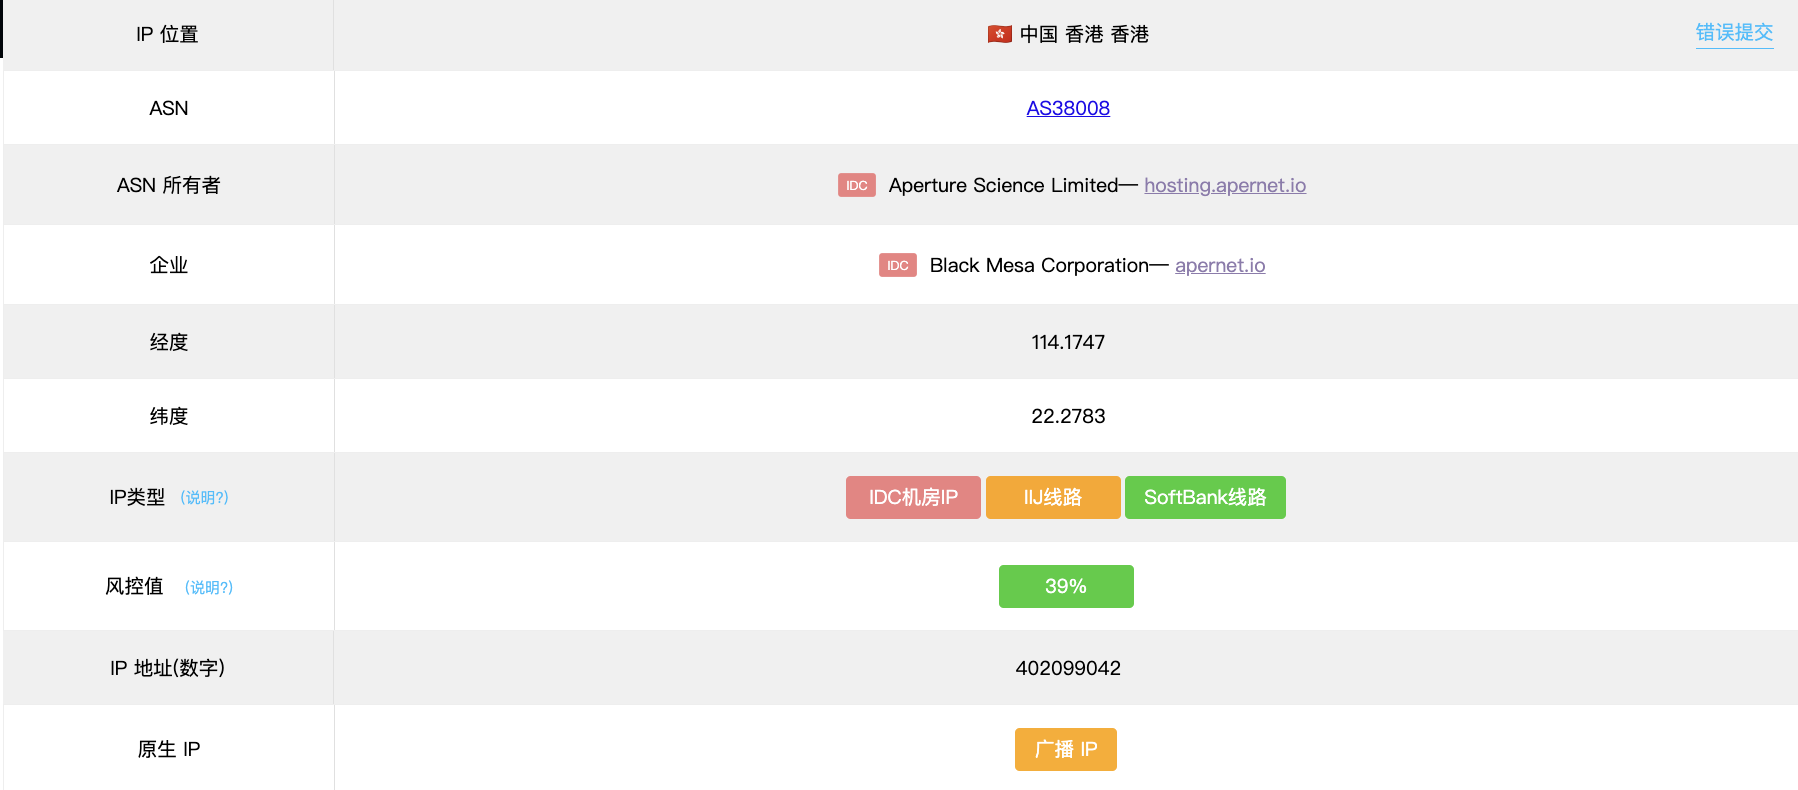Click the longitude value 114.1747
Image resolution: width=1798 pixels, height=790 pixels.
tap(1067, 342)
